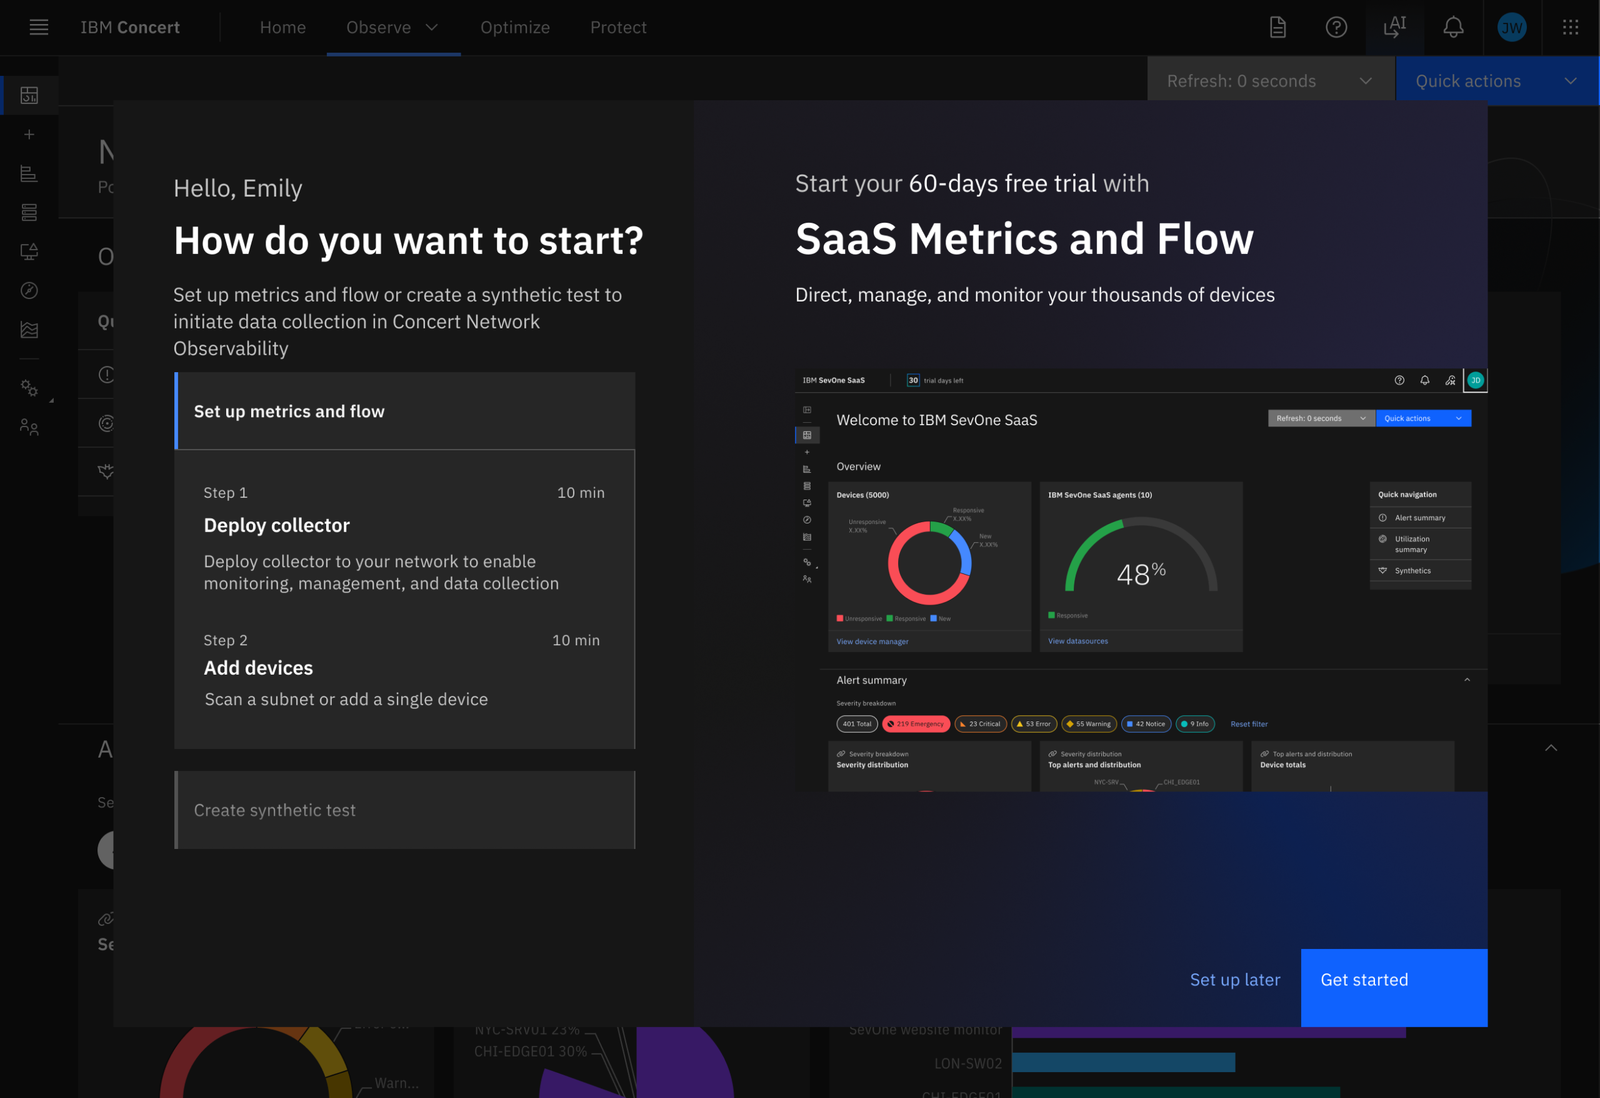The image size is (1600, 1098).
Task: Open the Refresh: 0 seconds dropdown
Action: (1270, 81)
